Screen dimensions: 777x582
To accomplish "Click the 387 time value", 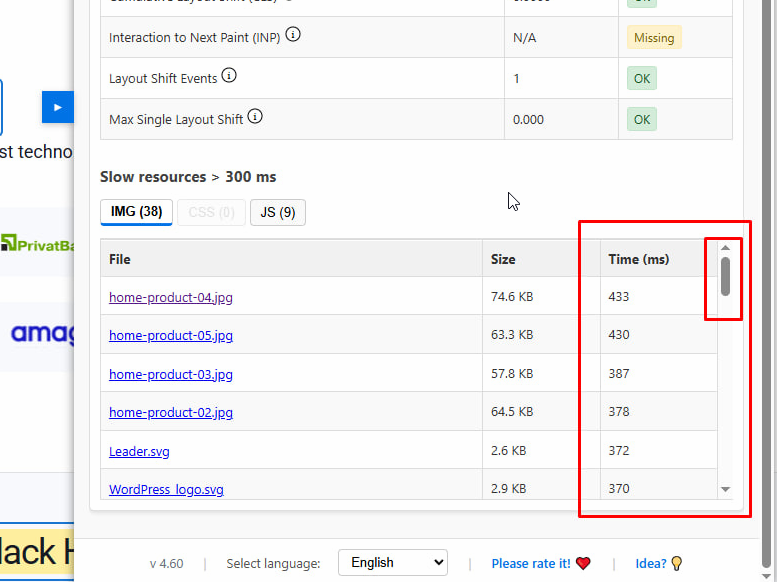I will (619, 373).
